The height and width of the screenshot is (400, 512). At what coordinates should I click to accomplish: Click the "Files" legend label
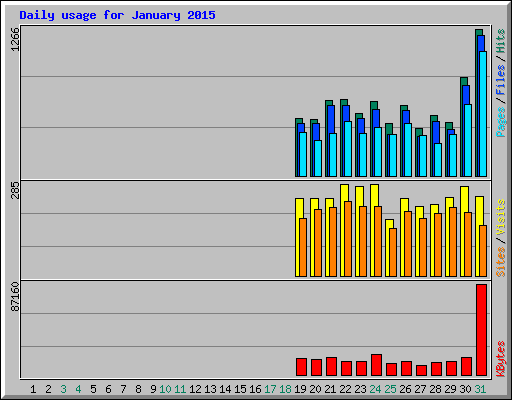point(500,80)
